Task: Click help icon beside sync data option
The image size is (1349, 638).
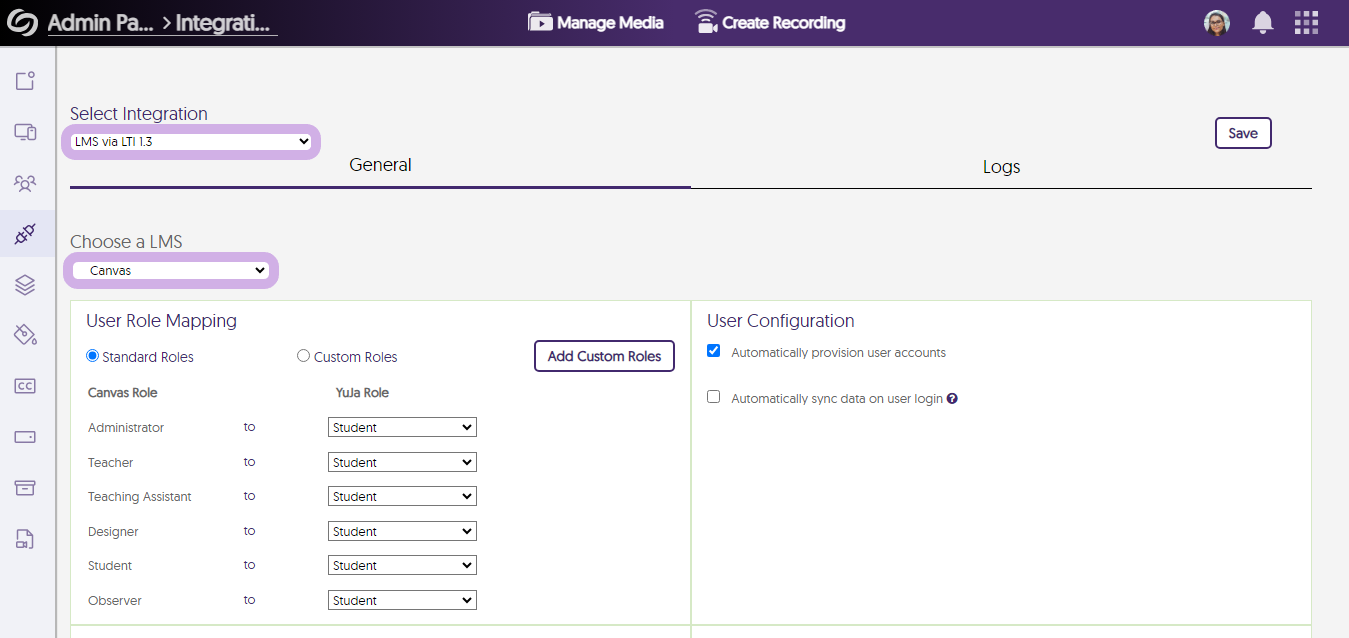Action: (x=952, y=399)
